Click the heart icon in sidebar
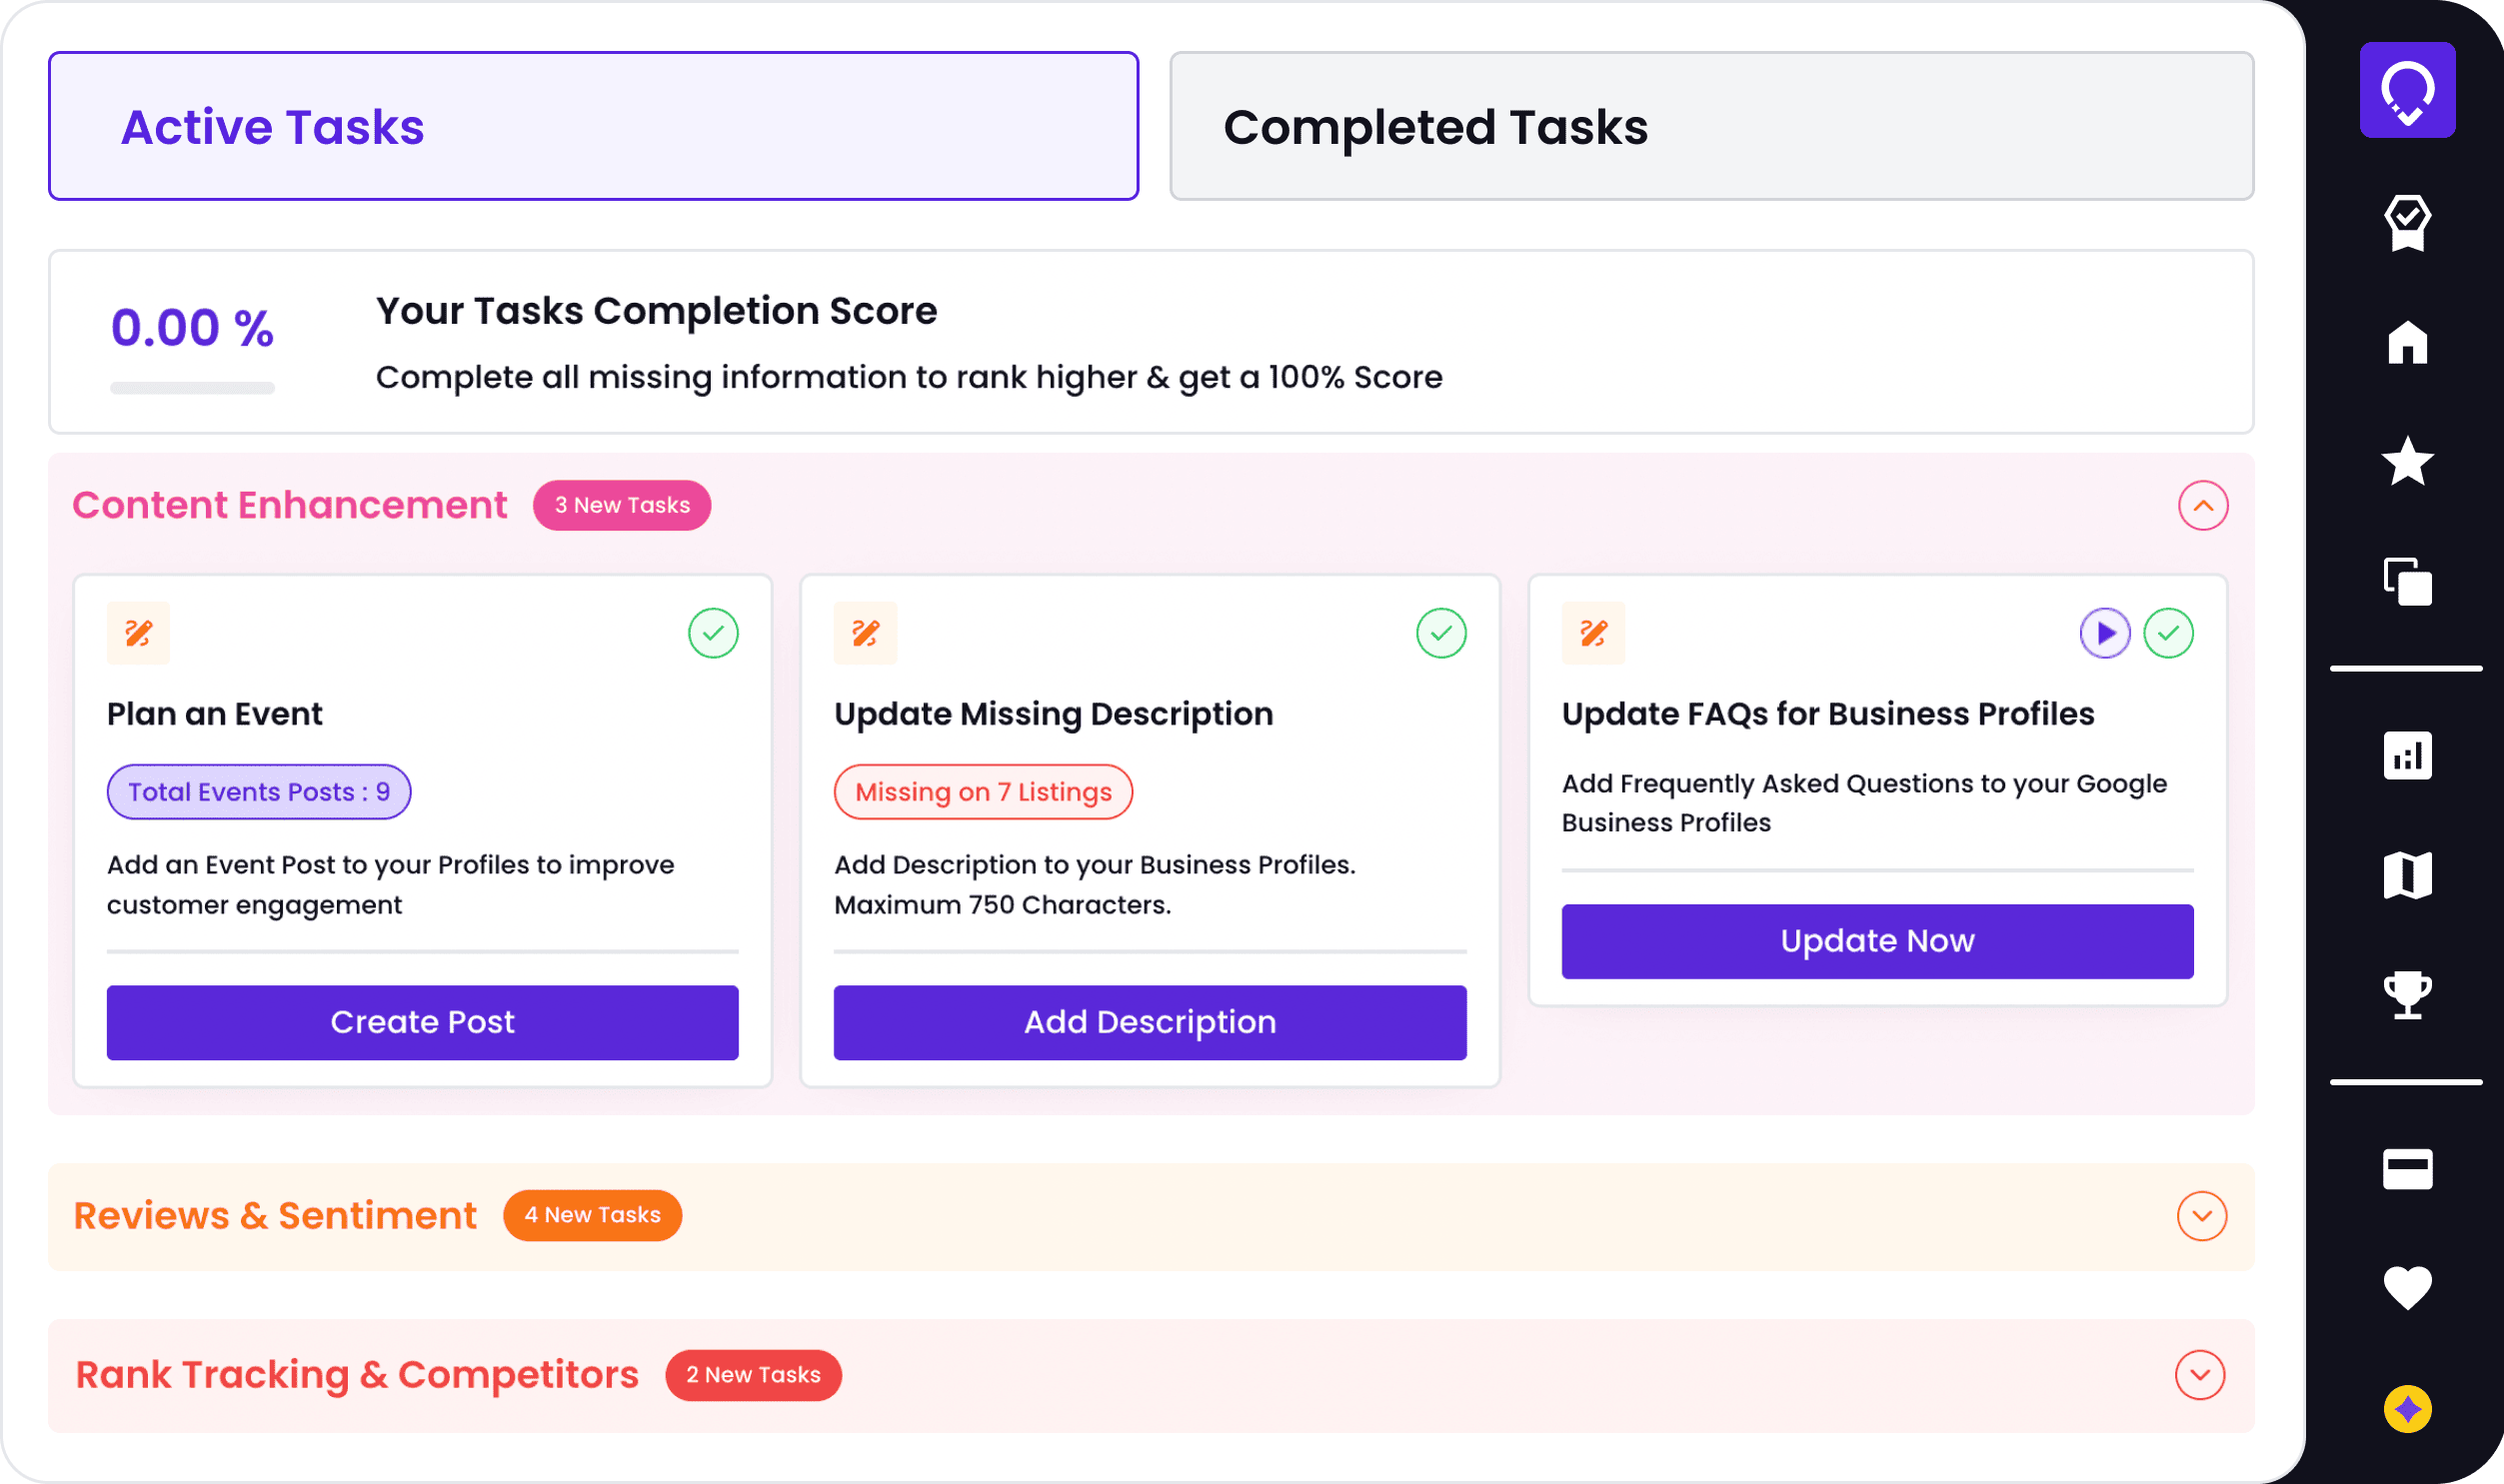The image size is (2504, 1484). tap(2407, 1287)
